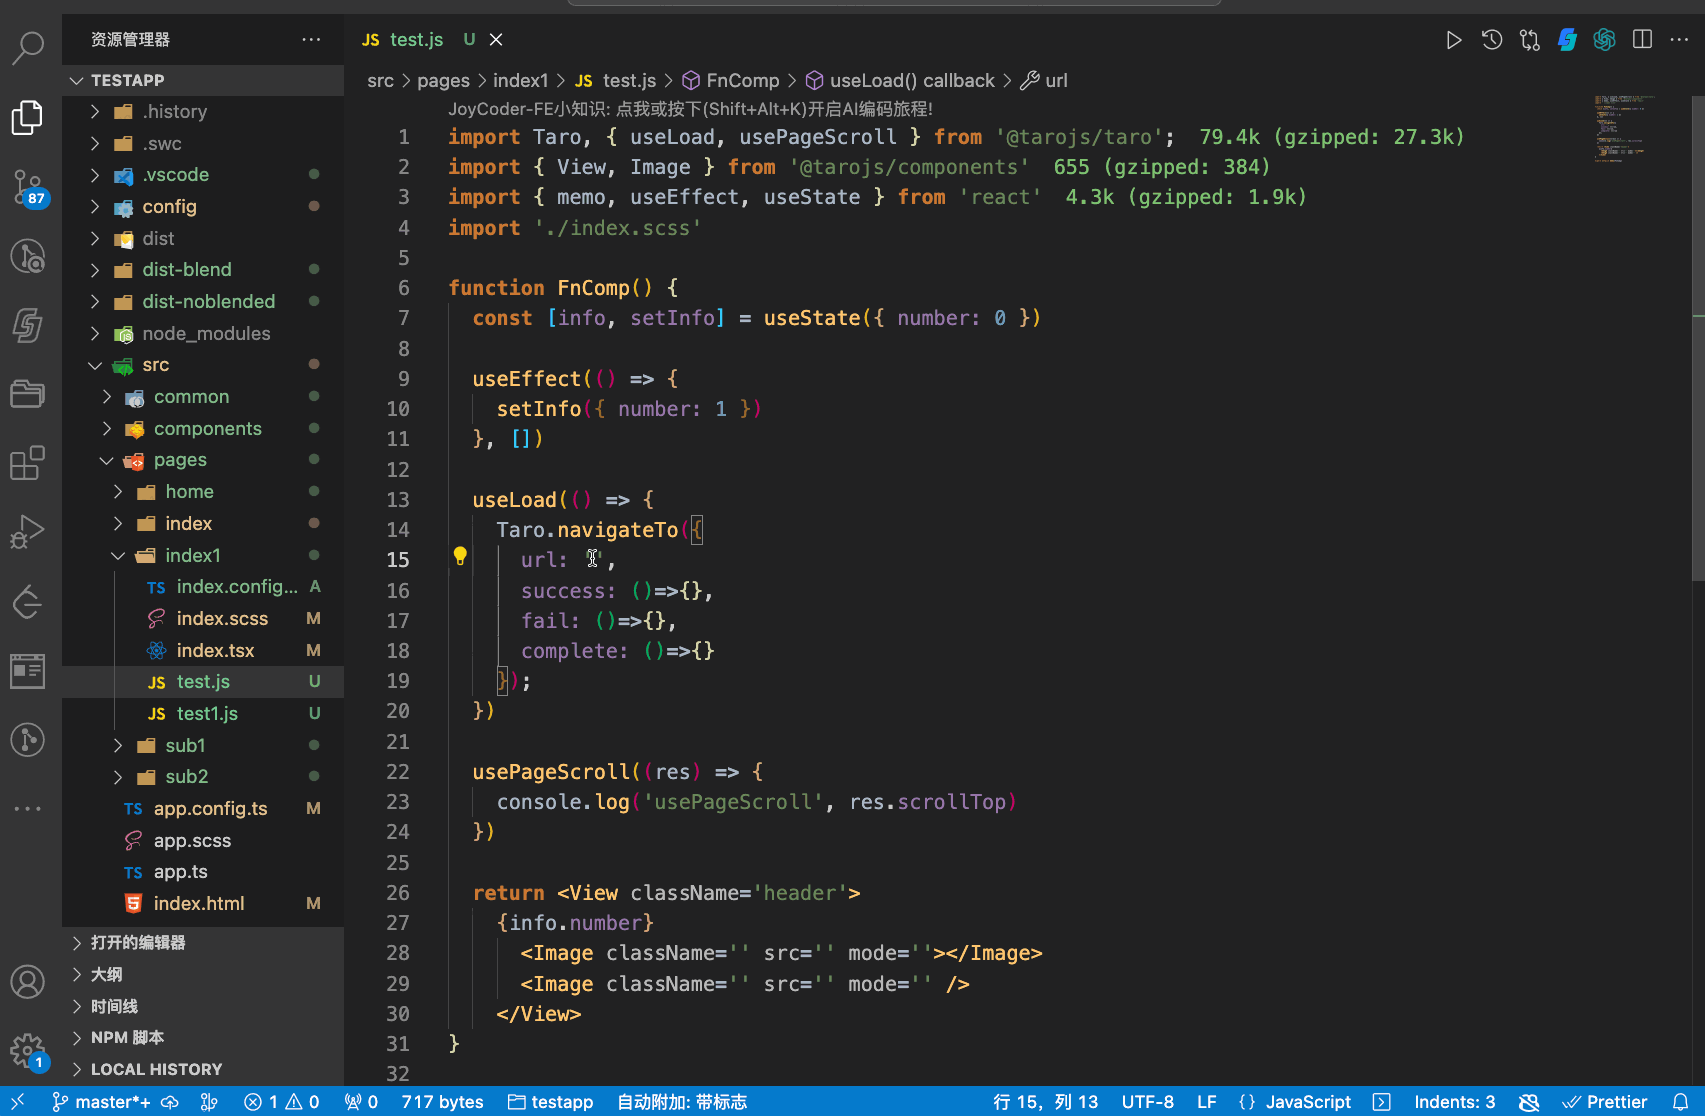Open Explorer views and more actions menu
Image resolution: width=1705 pixels, height=1116 pixels.
(311, 40)
